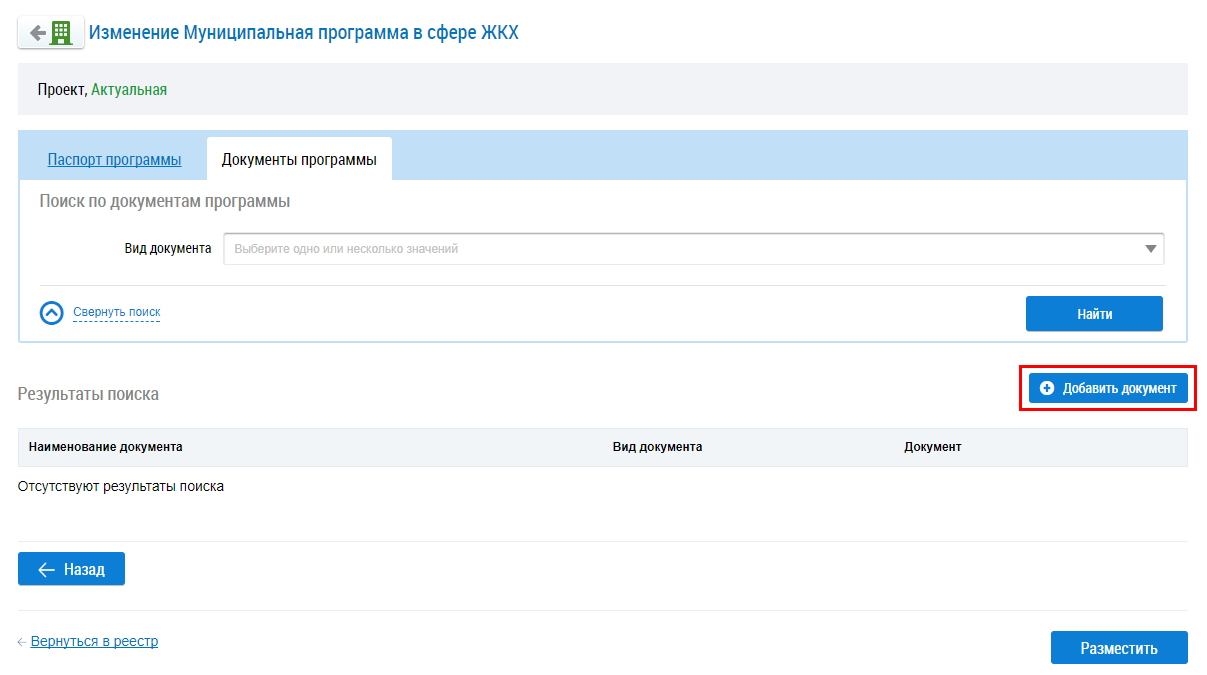Click the Наименование документа column header
This screenshot has width=1207, height=675.
click(x=105, y=447)
